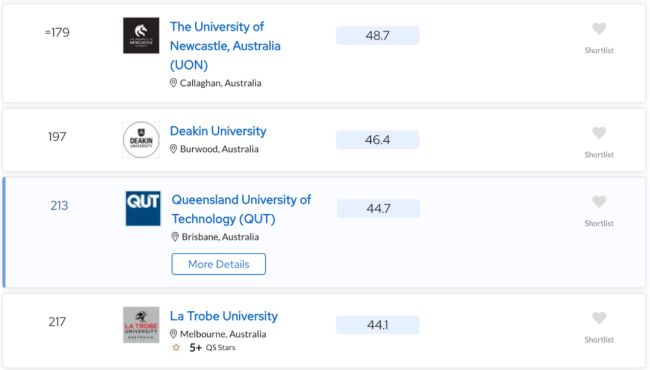Click the QS Stars star icon

(176, 347)
